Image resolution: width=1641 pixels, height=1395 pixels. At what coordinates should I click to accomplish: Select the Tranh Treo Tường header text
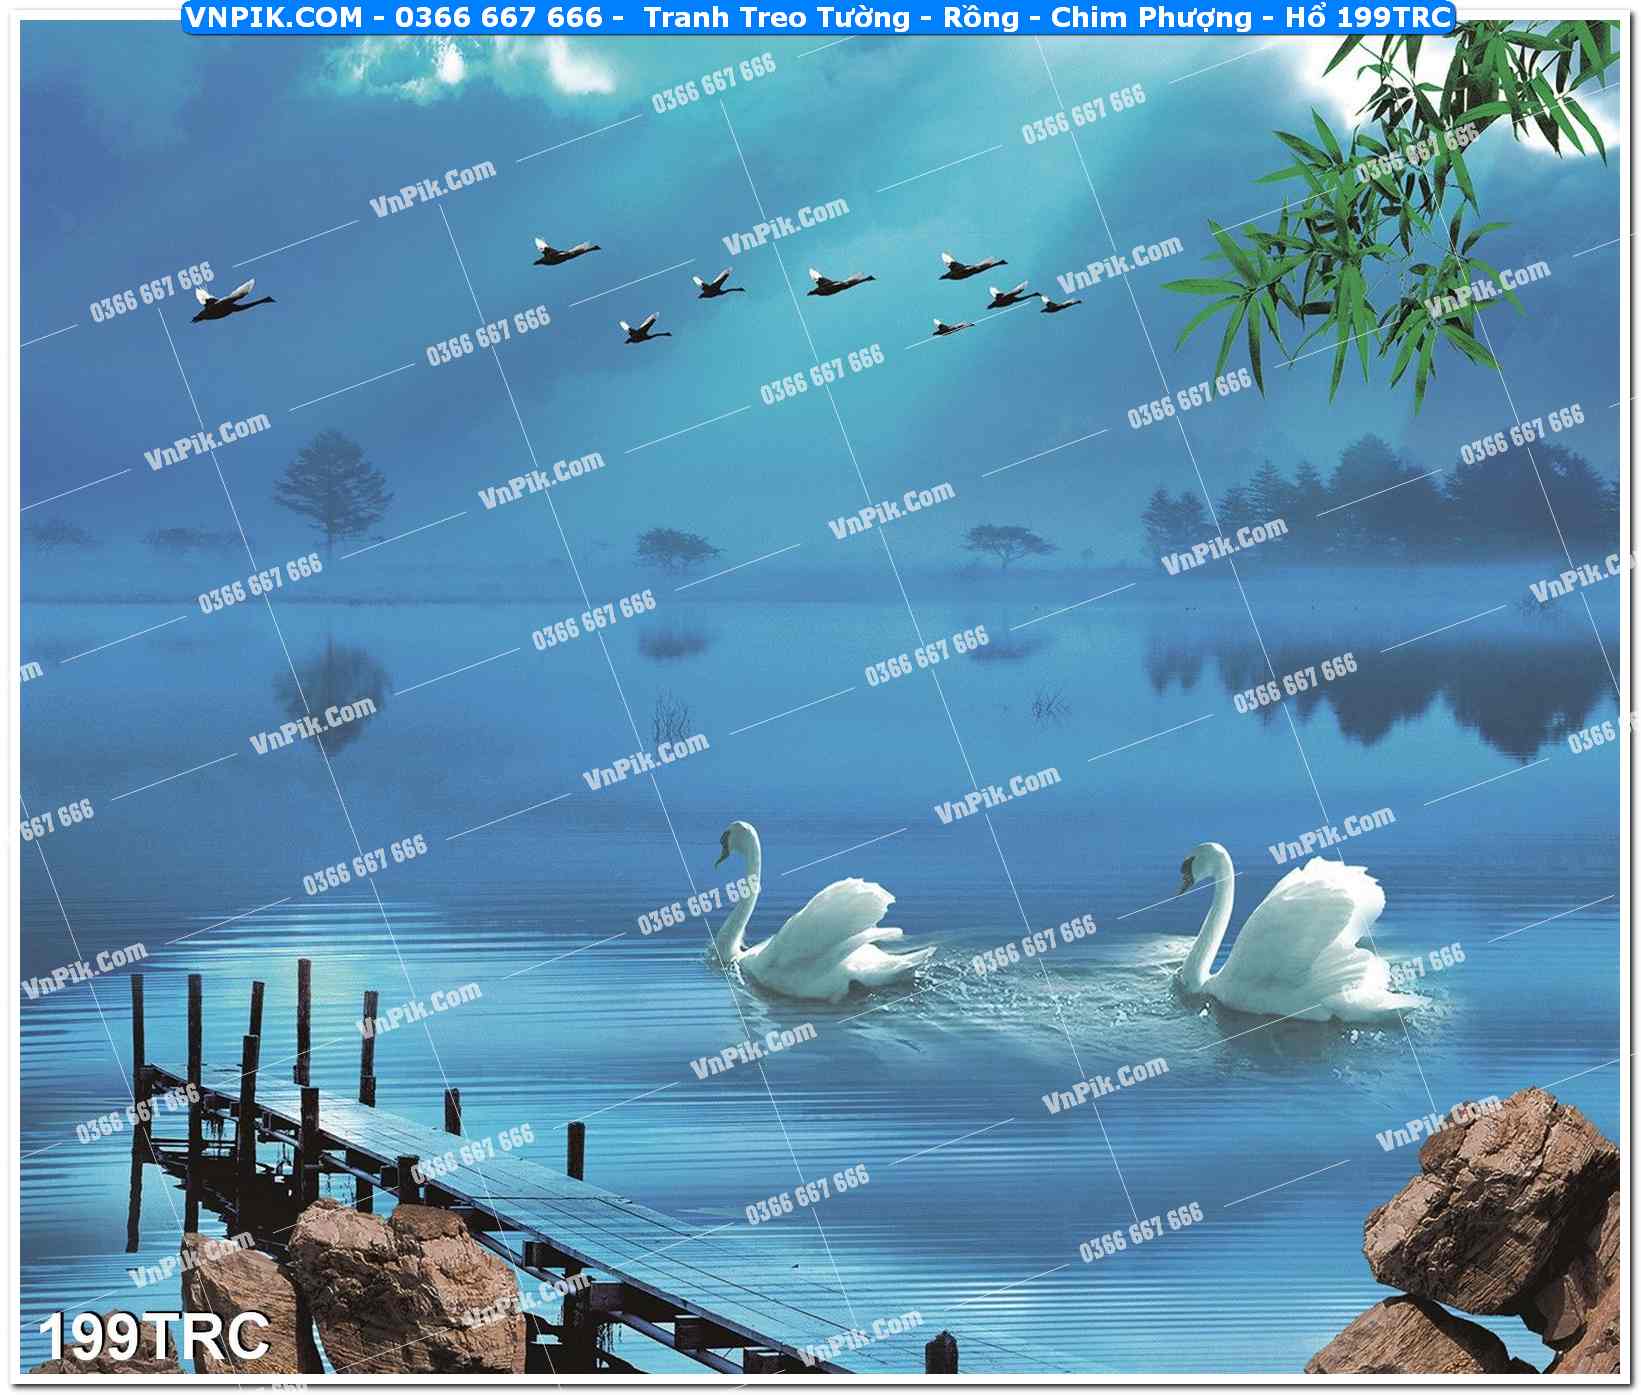[x=776, y=17]
